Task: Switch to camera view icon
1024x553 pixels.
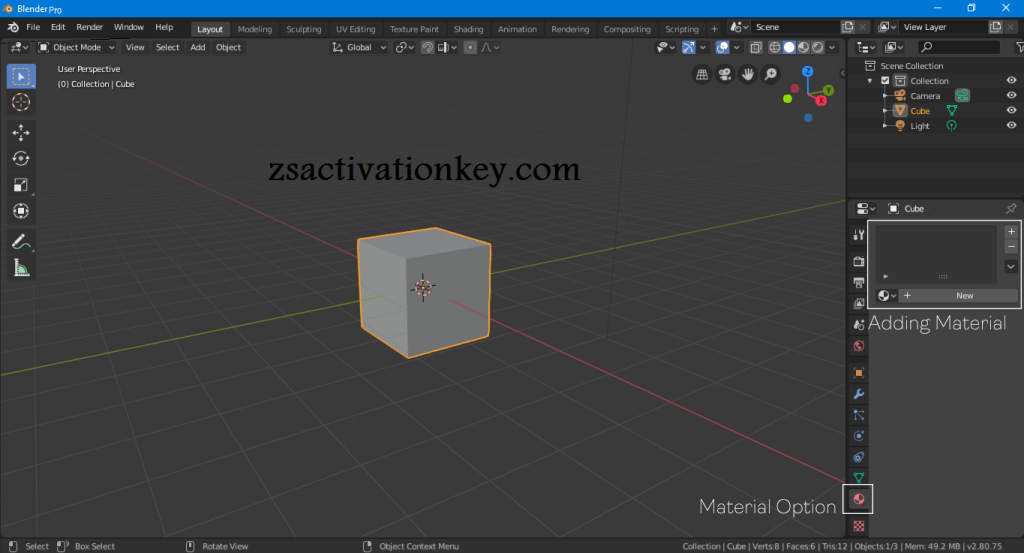Action: pyautogui.click(x=725, y=74)
